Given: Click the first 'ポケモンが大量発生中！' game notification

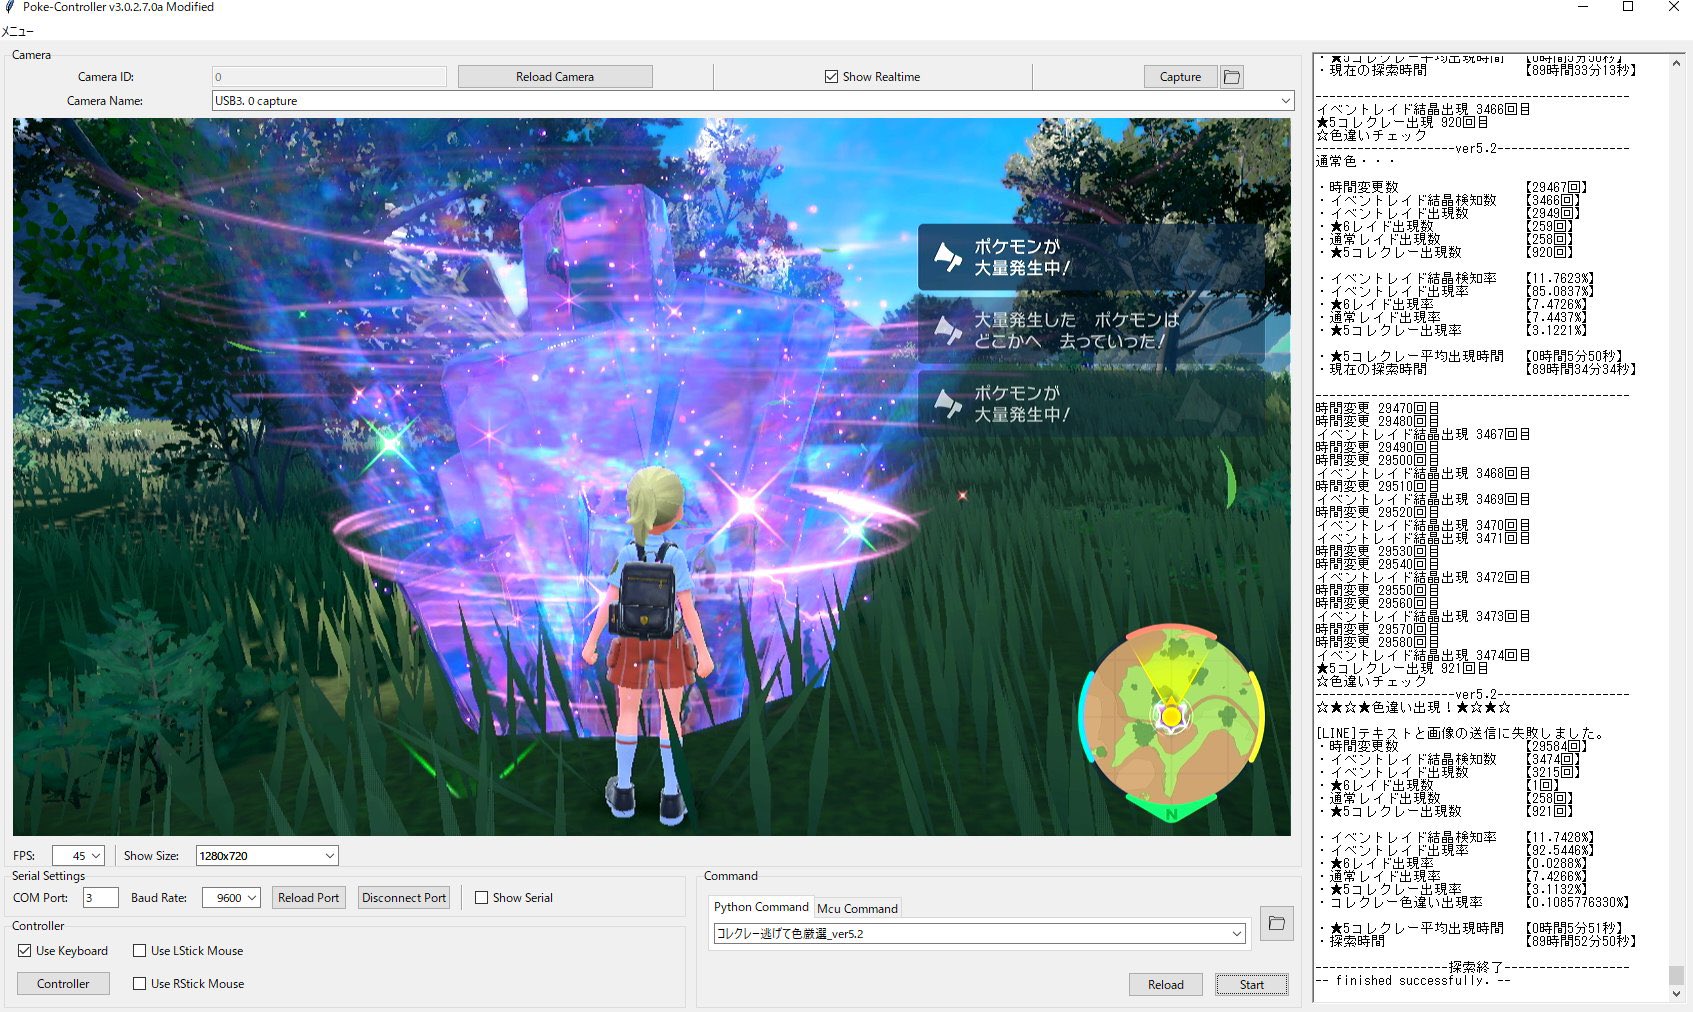Looking at the screenshot, I should point(1091,257).
